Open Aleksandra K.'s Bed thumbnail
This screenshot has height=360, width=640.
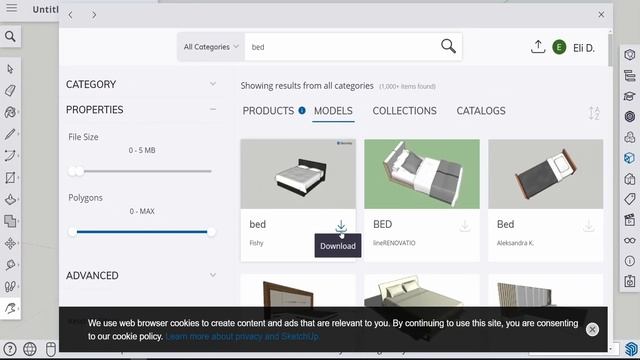pyautogui.click(x=545, y=174)
